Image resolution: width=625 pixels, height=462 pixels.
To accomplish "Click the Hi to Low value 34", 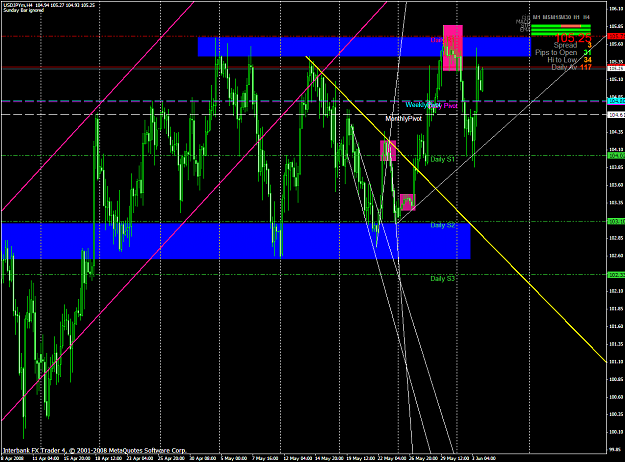I will click(588, 60).
